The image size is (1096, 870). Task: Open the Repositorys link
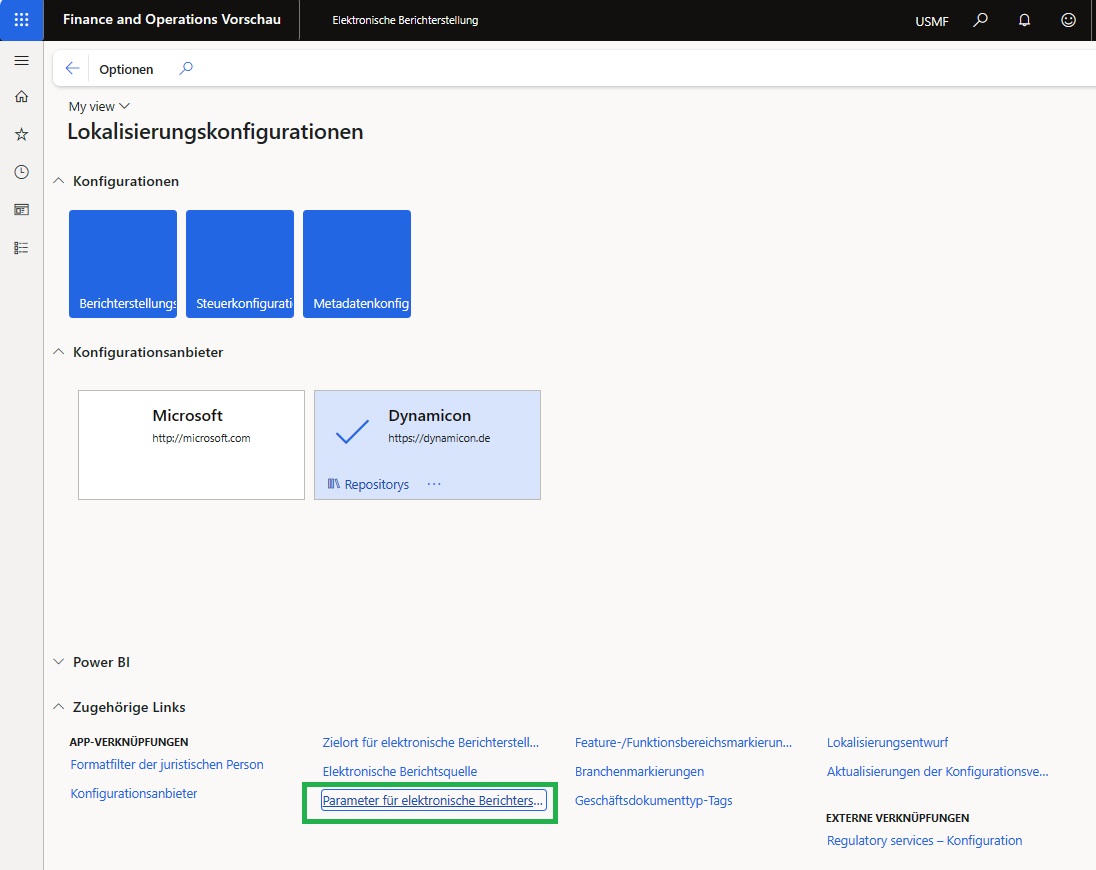tap(368, 484)
